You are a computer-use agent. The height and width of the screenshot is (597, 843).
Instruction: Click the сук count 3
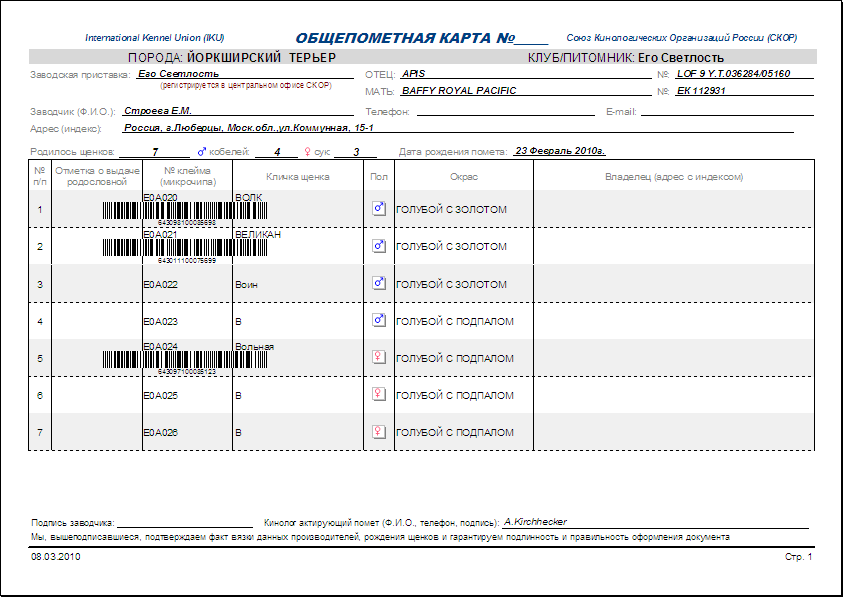tap(356, 152)
